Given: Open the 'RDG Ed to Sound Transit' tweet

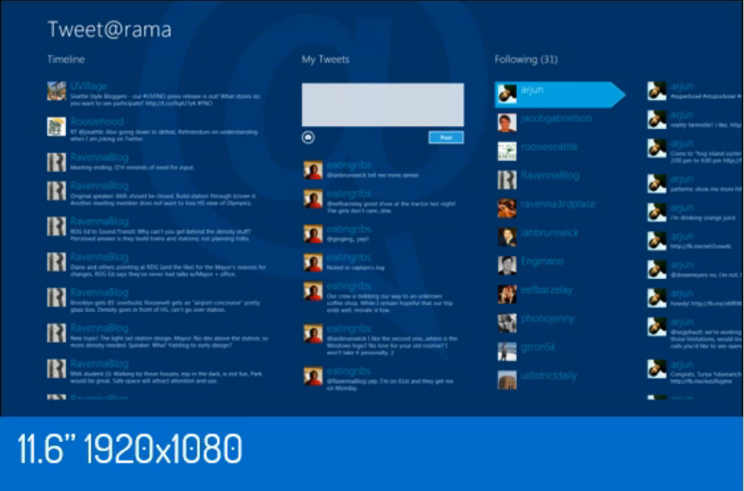Looking at the screenshot, I should coord(158,230).
